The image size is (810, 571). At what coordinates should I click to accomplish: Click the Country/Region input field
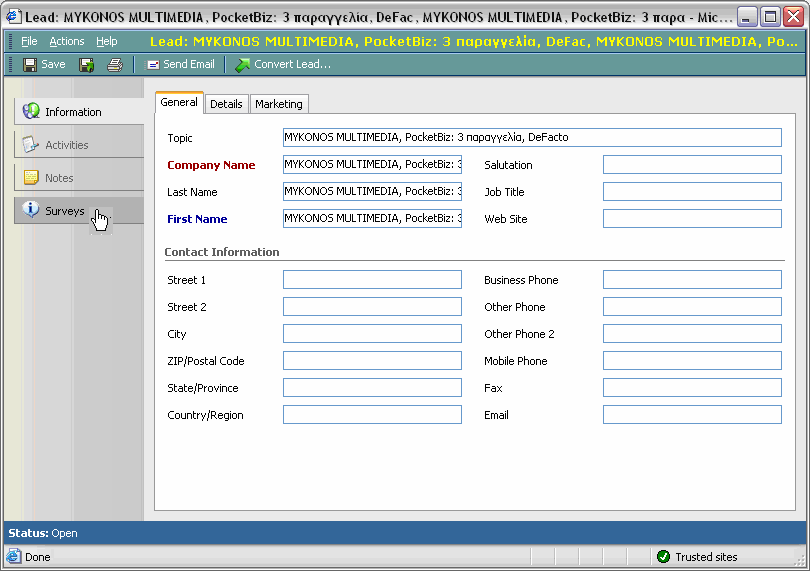[x=372, y=414]
